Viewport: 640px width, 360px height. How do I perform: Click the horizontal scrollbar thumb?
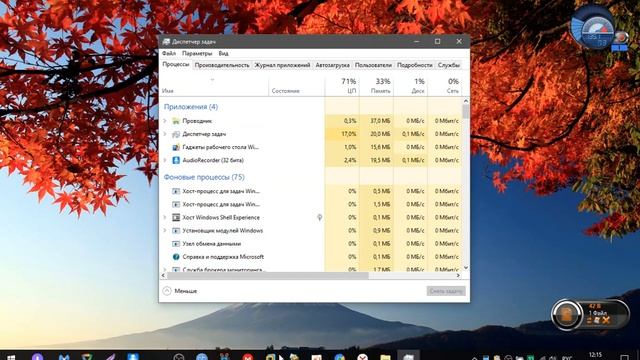coord(268,276)
